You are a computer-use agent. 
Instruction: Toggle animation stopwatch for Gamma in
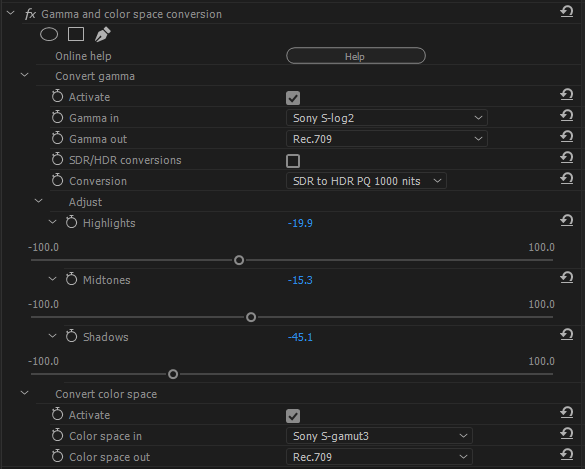pyautogui.click(x=57, y=118)
